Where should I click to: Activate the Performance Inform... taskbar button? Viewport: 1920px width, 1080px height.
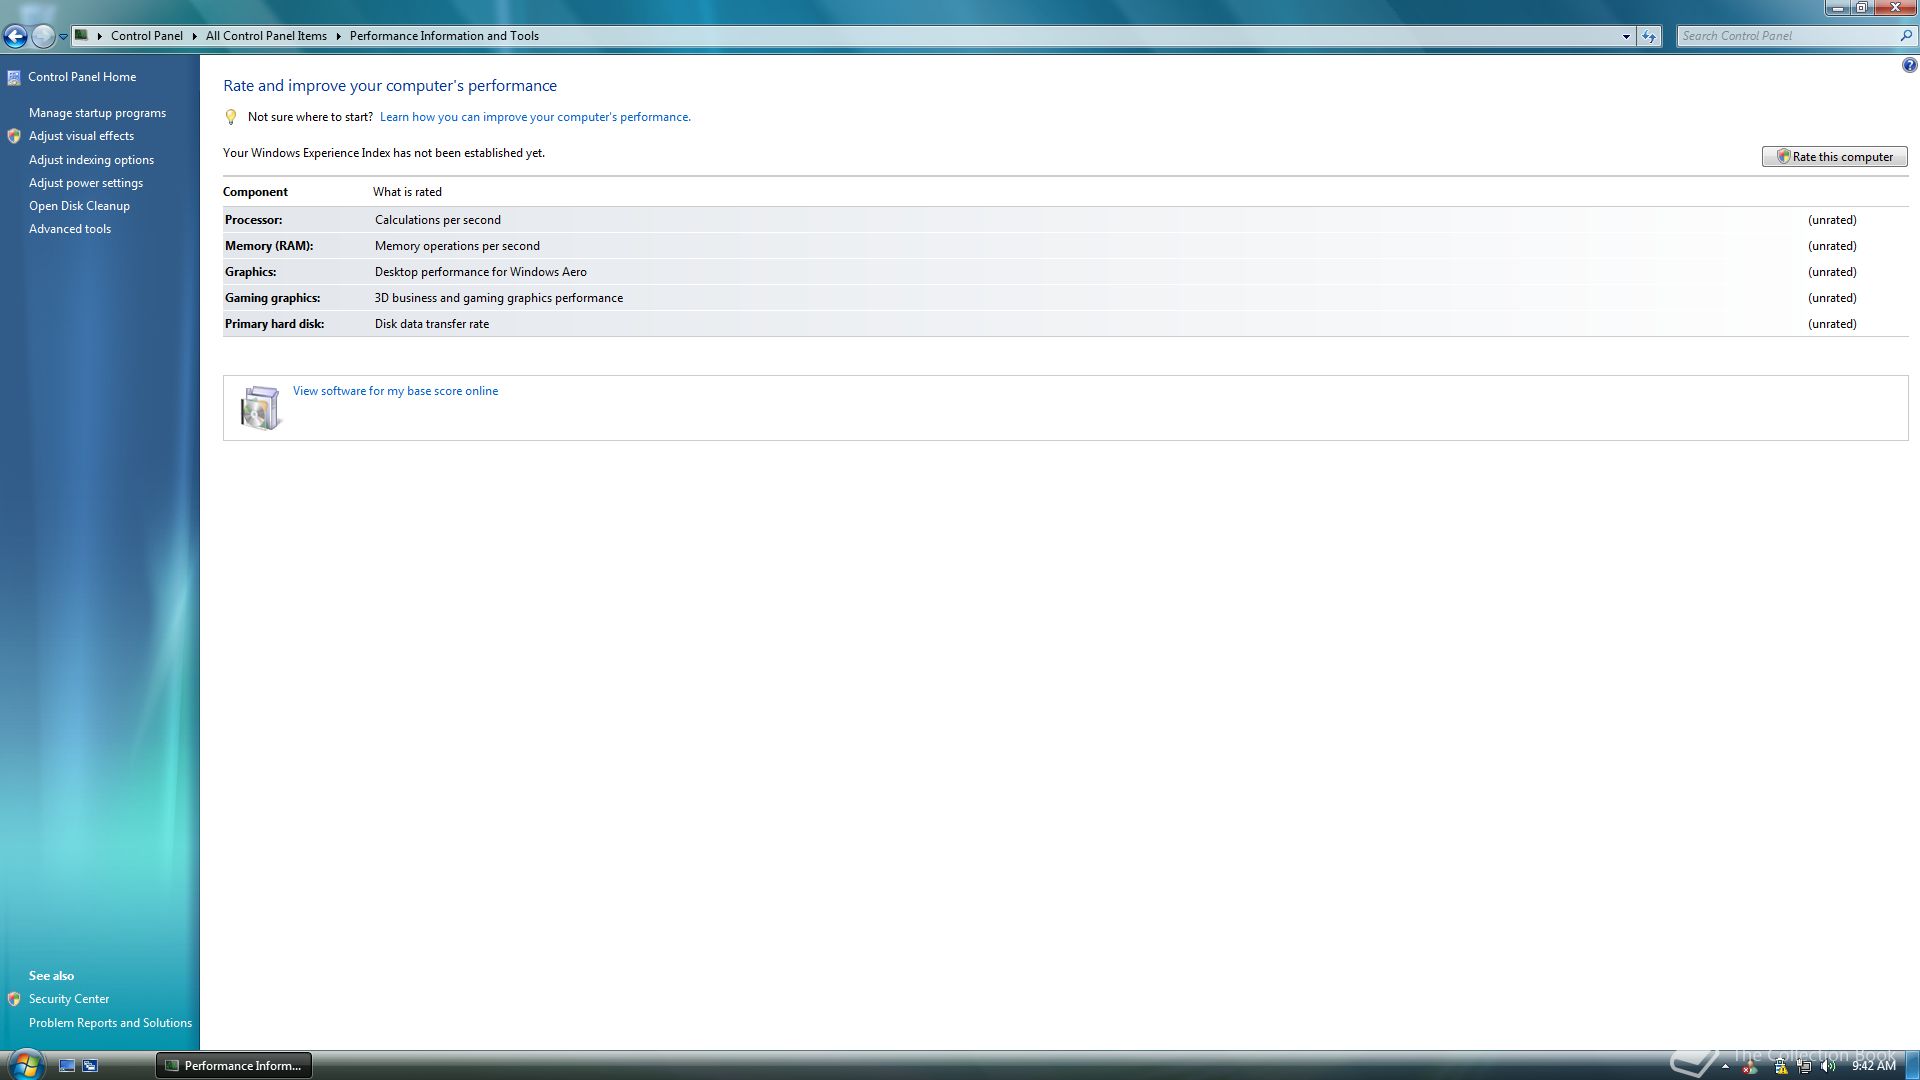click(x=234, y=1066)
